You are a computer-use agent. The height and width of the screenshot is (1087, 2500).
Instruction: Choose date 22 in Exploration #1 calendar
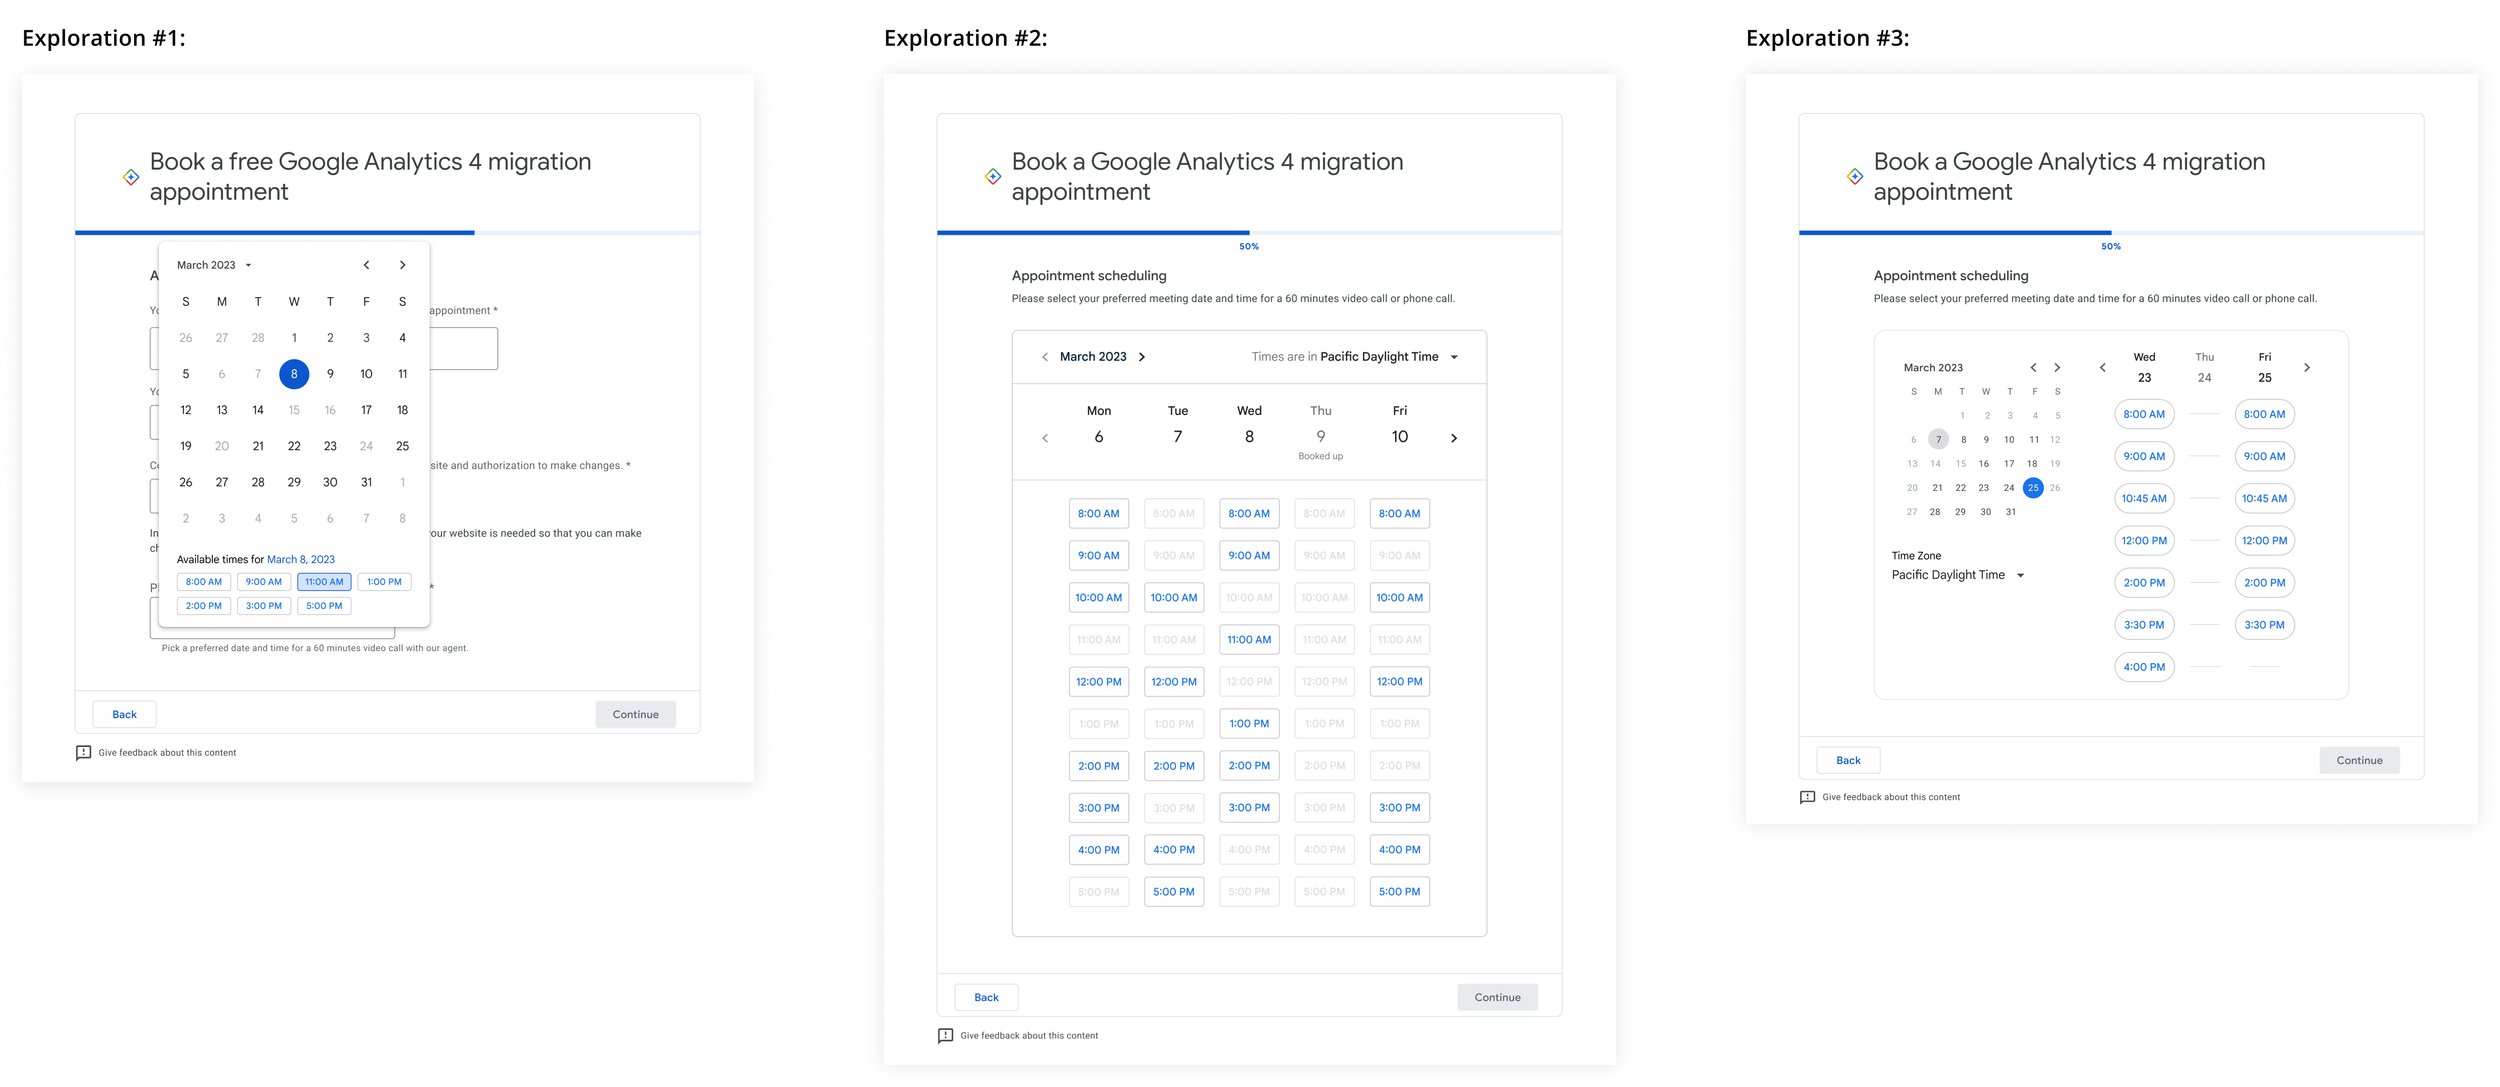click(294, 446)
